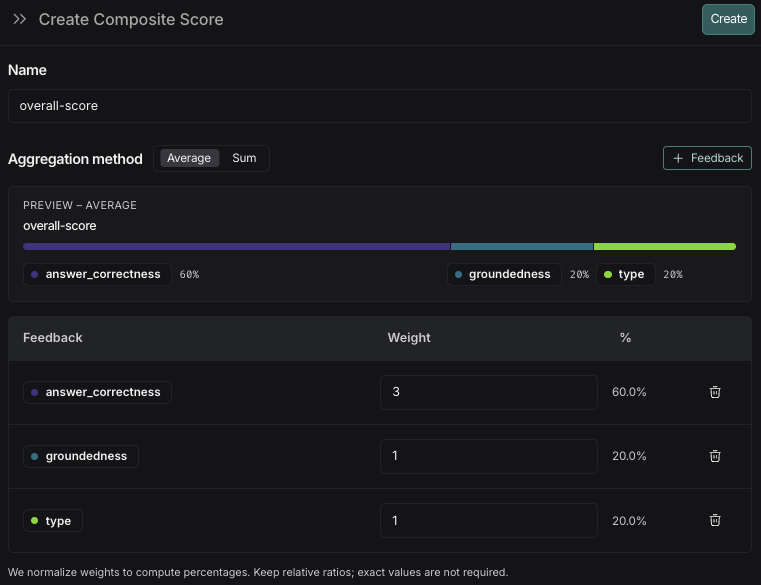Switch aggregation method to Sum
This screenshot has width=761, height=585.
coord(244,158)
